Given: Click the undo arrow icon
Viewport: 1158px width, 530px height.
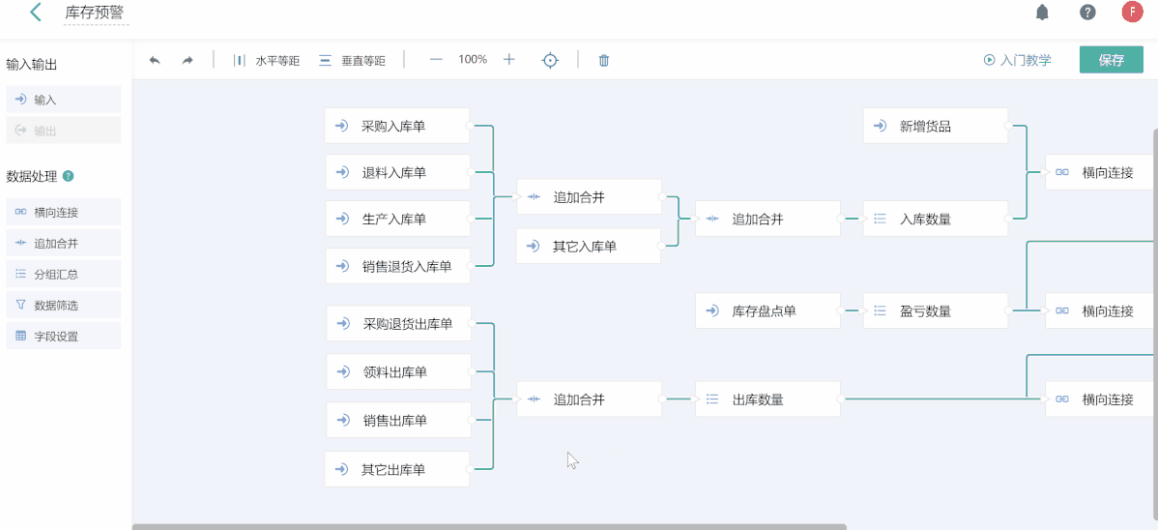Looking at the screenshot, I should (155, 60).
